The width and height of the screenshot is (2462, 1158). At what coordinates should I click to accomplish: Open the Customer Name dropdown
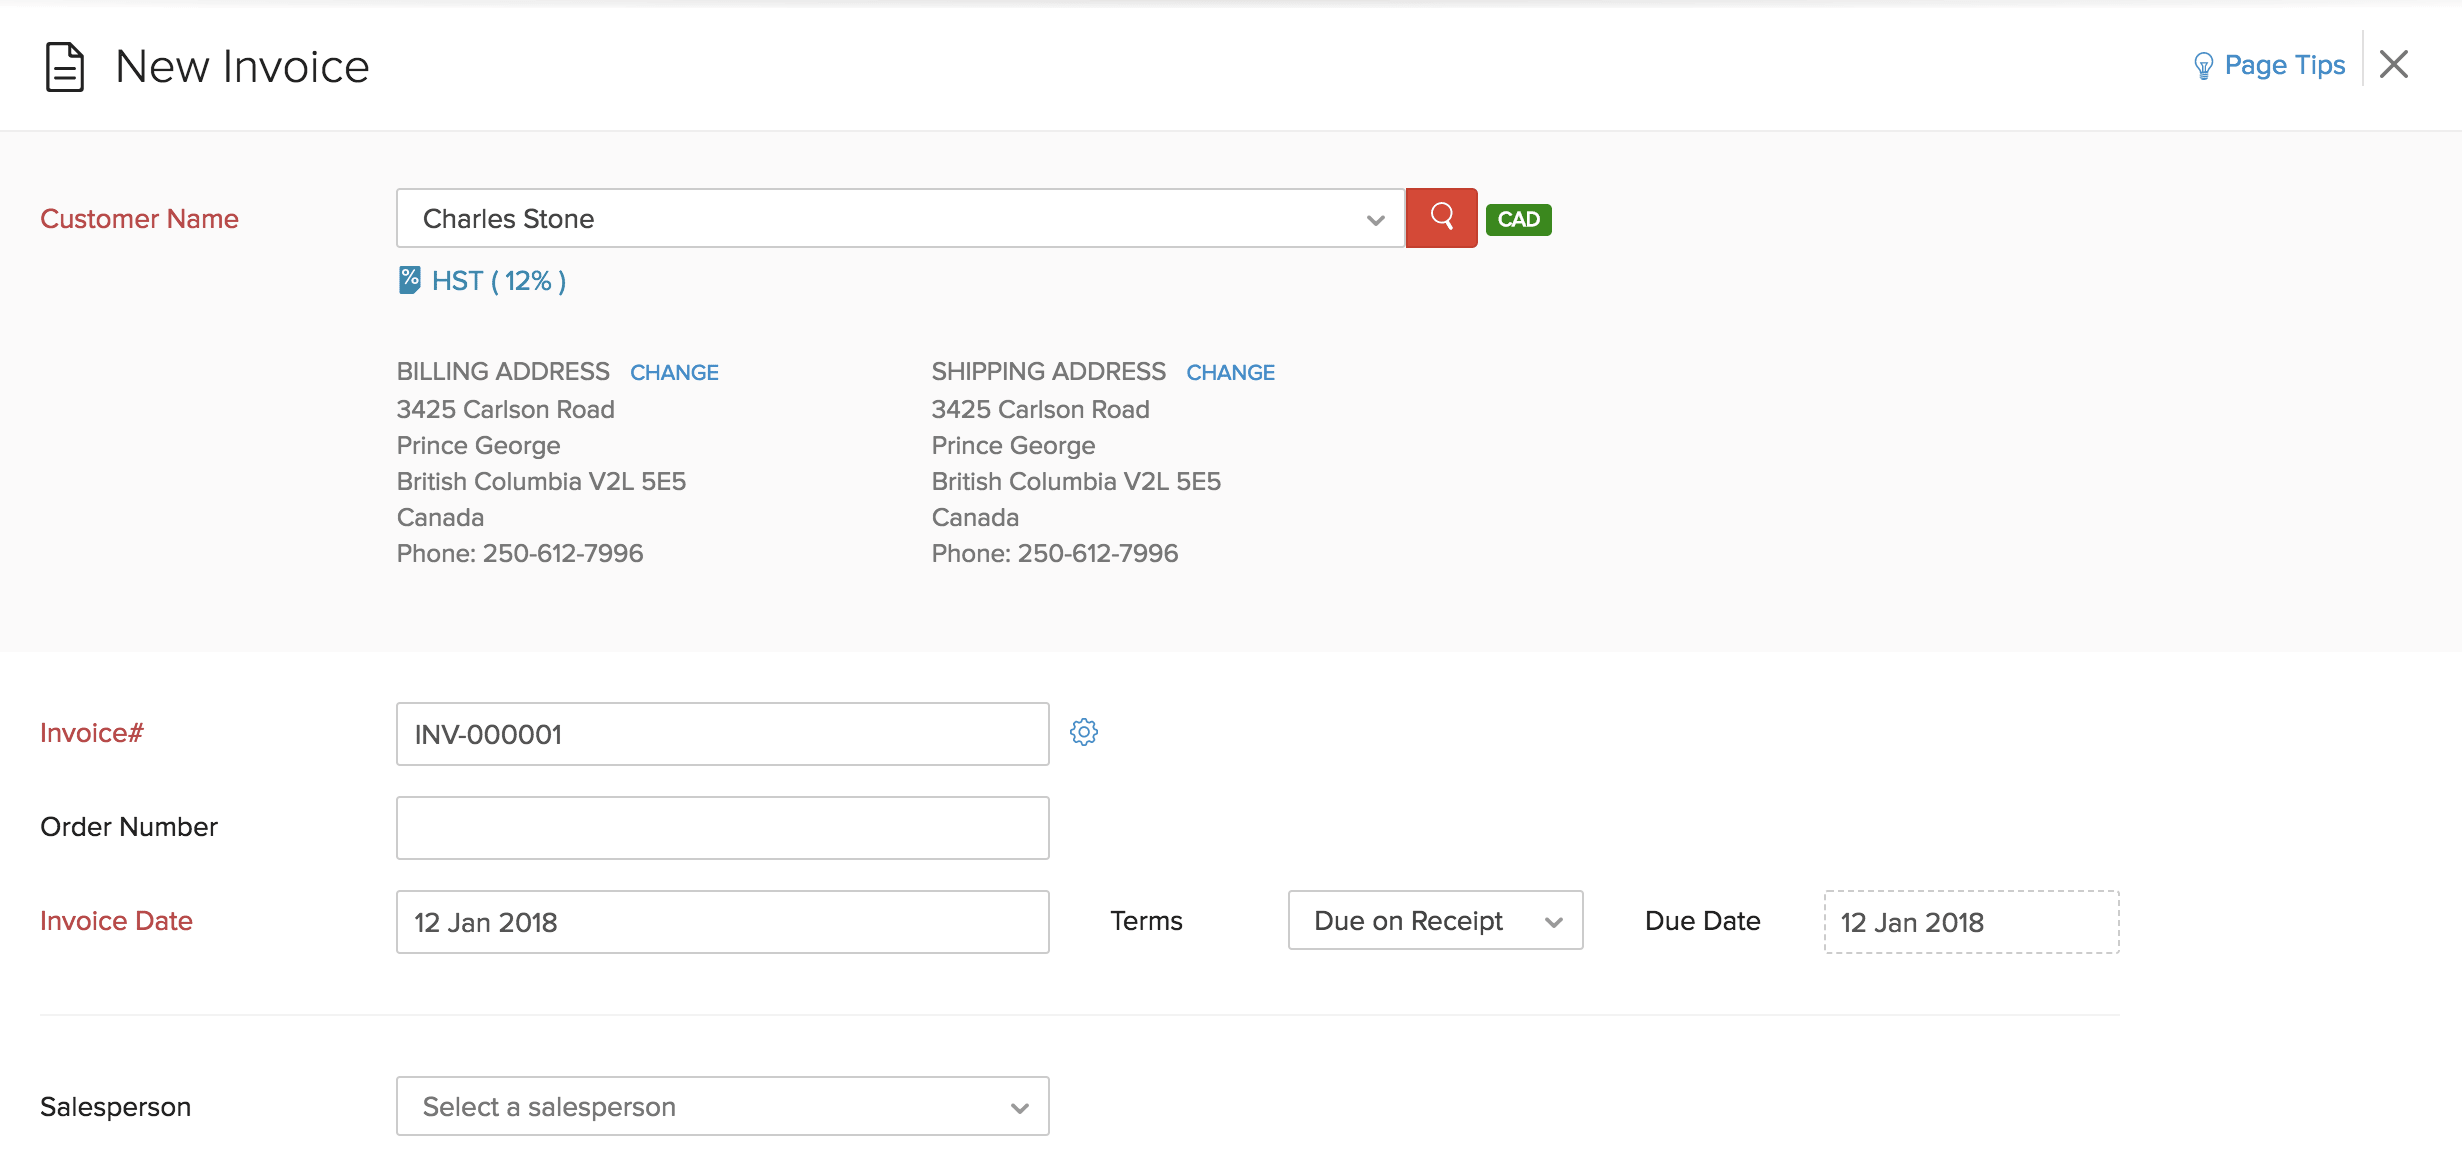pos(900,218)
